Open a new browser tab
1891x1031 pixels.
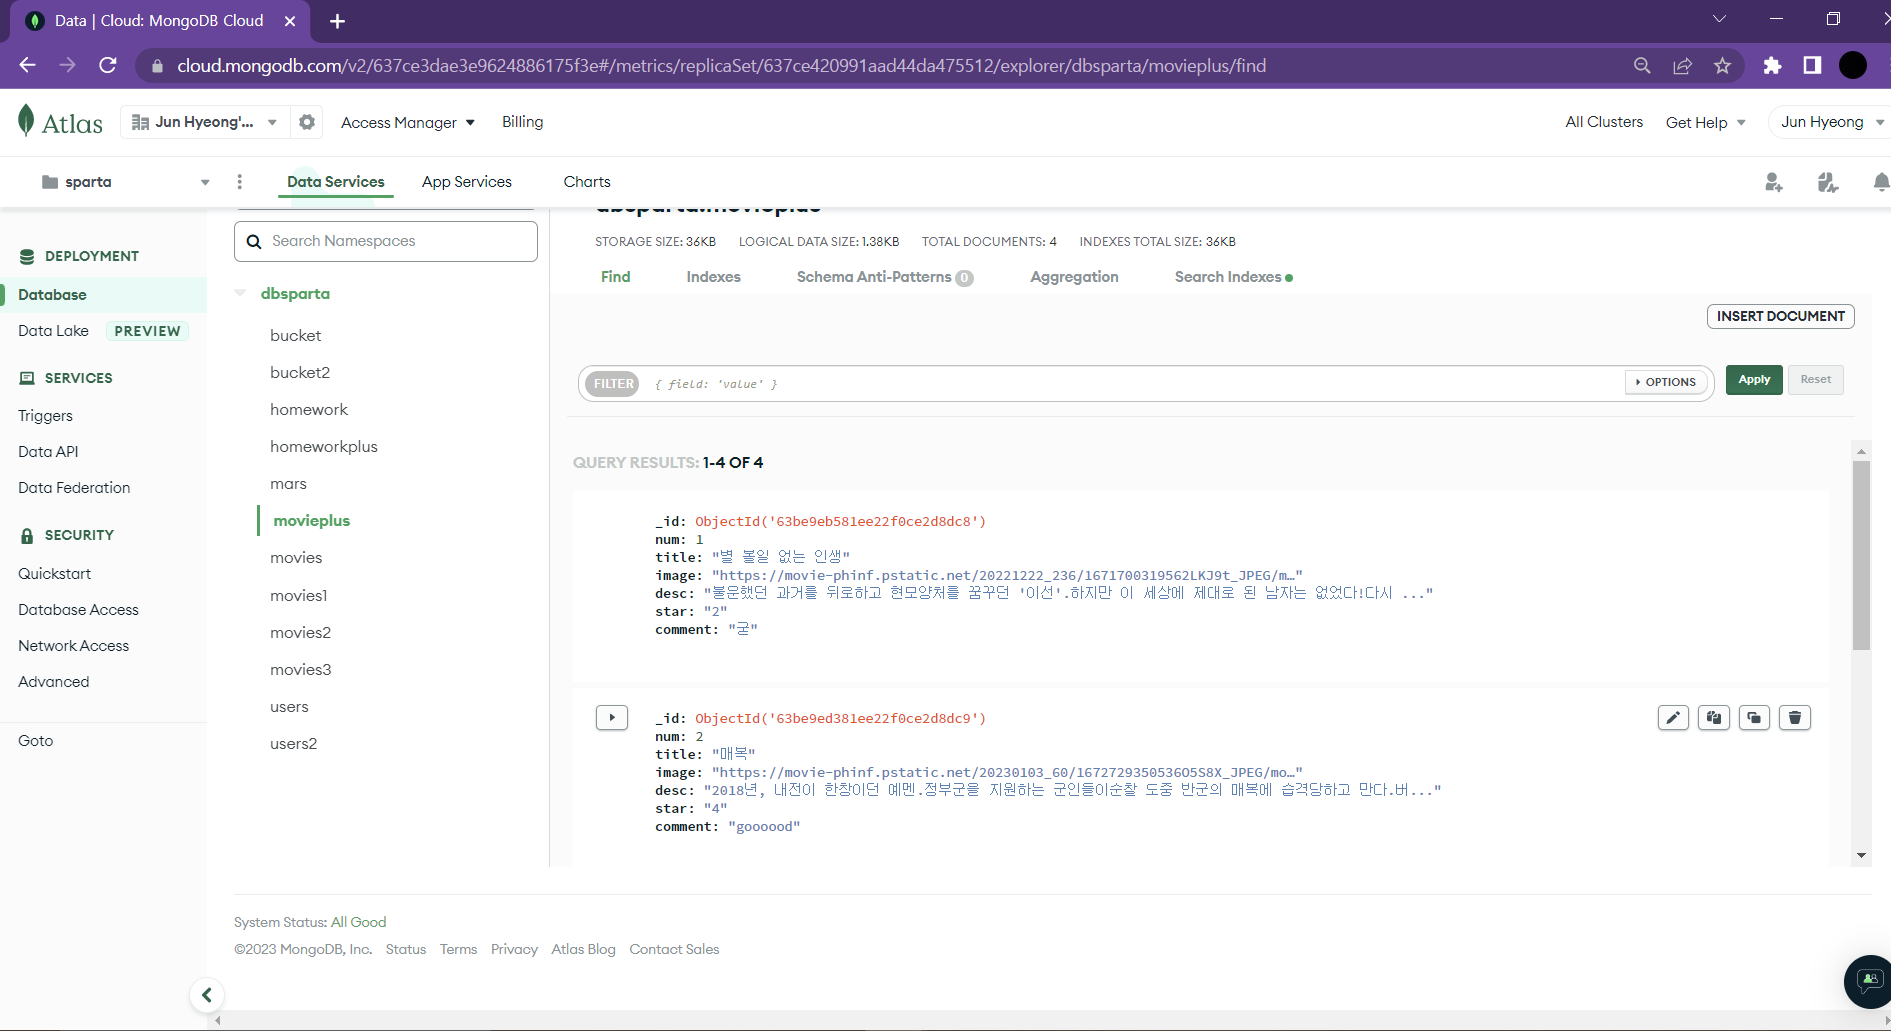click(338, 21)
